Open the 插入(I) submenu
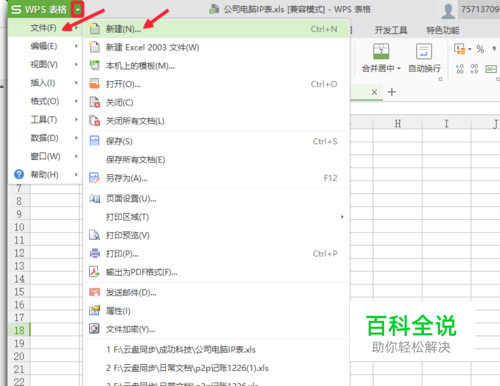Screen dimensions: 500x386 [x=45, y=83]
